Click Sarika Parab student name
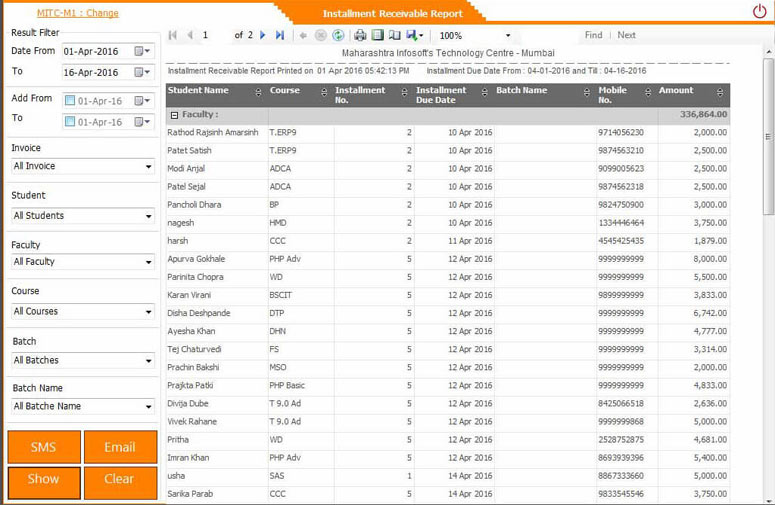Viewport: 775px width, 505px height. 190,494
